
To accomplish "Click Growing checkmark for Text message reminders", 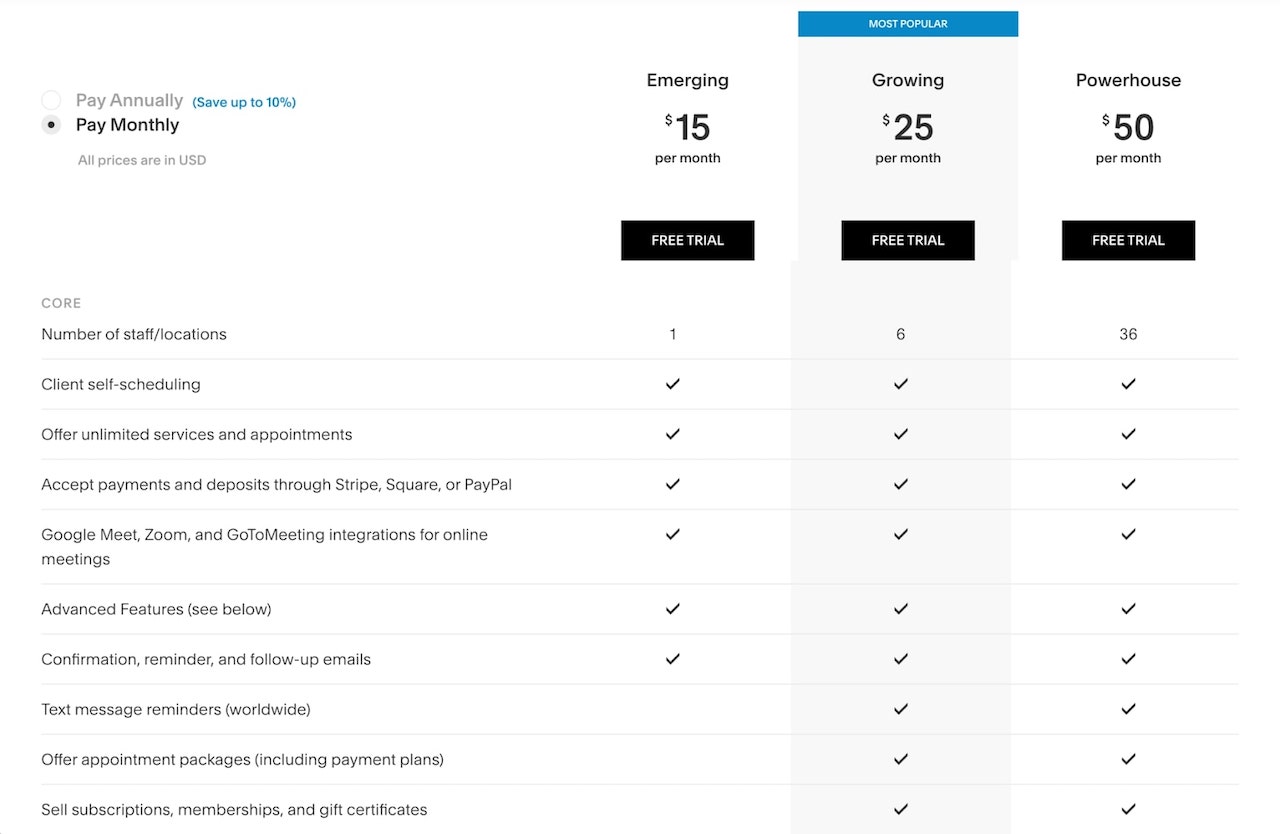I will (901, 709).
